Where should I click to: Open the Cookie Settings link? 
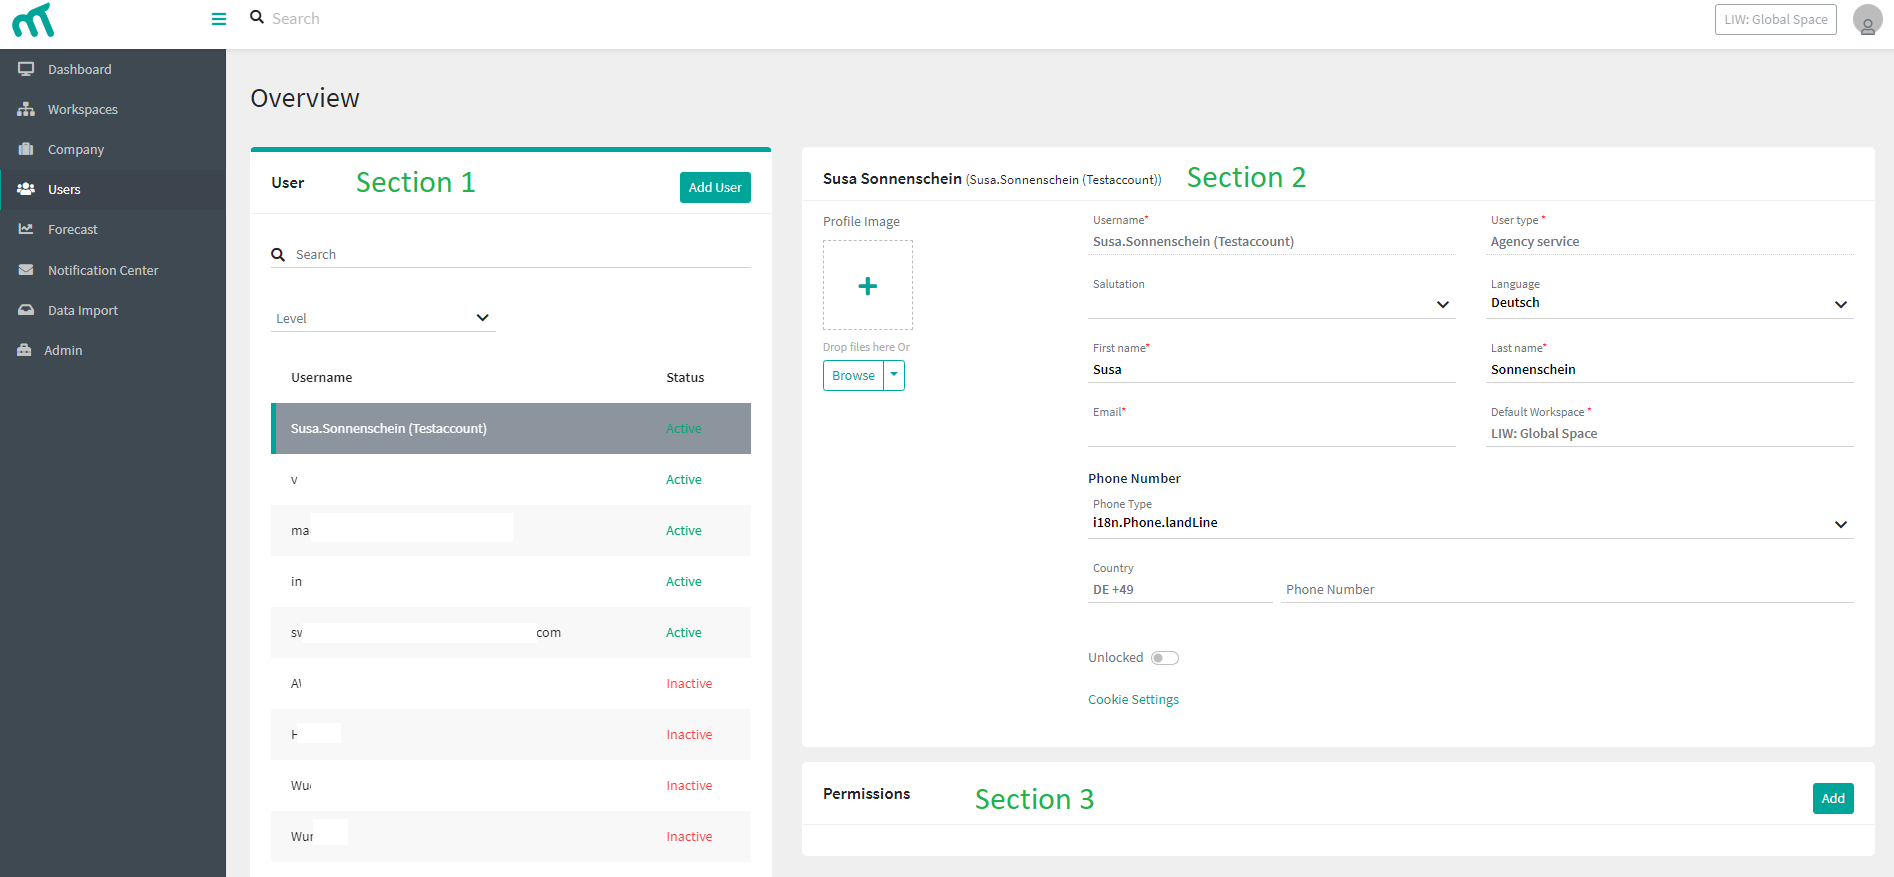(1133, 700)
